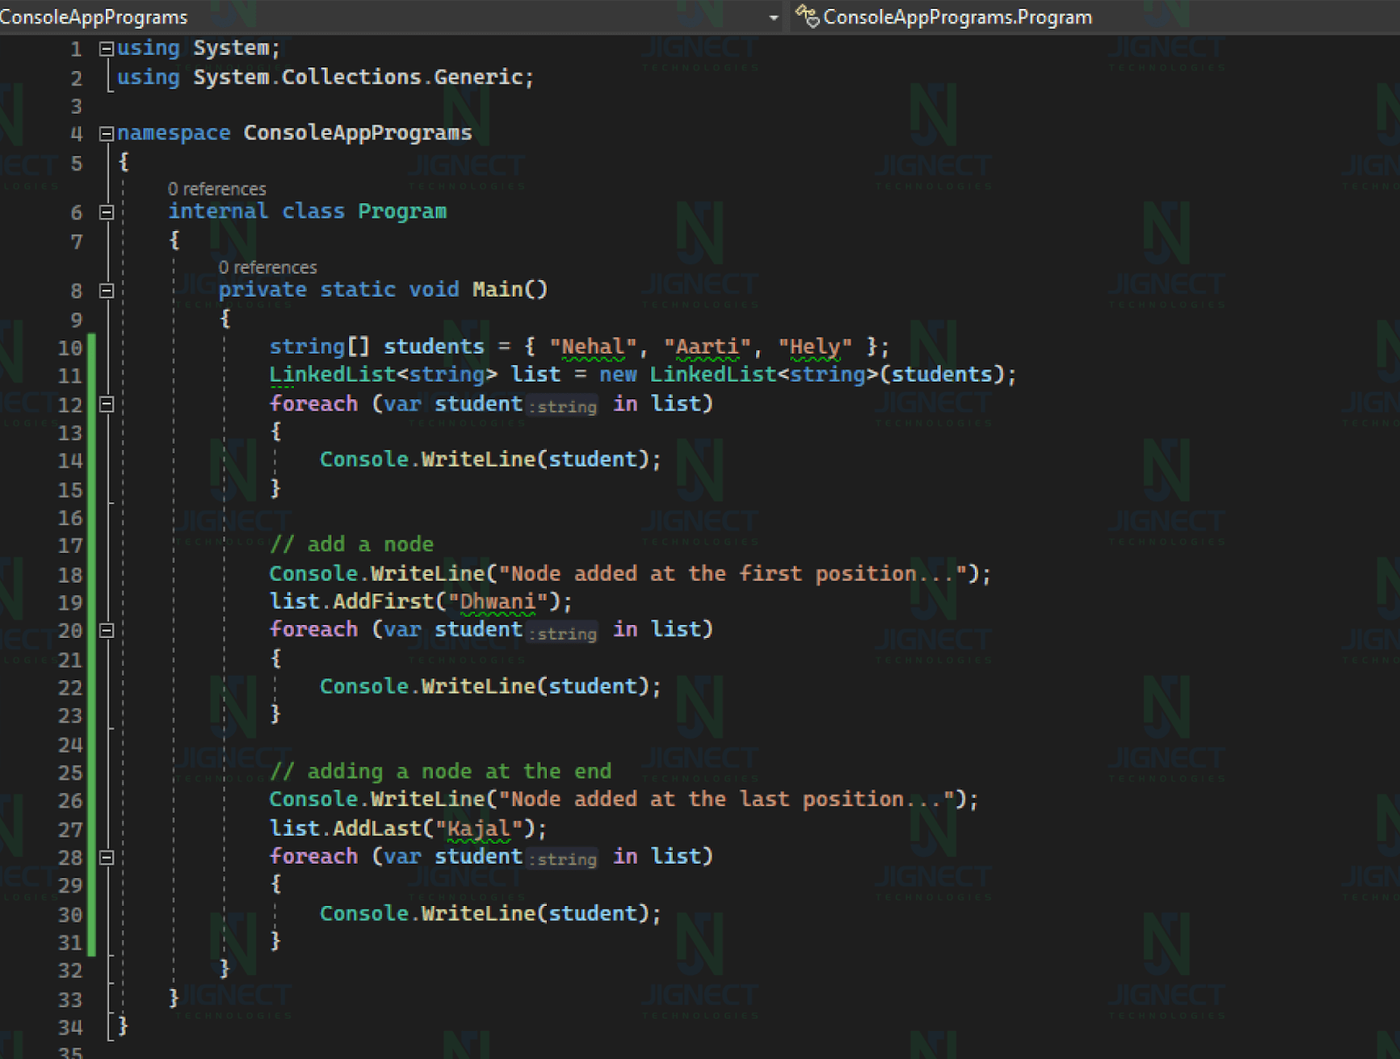Click the class icon beside ConsoleAppPrograms.Program
This screenshot has height=1059, width=1400.
point(807,16)
